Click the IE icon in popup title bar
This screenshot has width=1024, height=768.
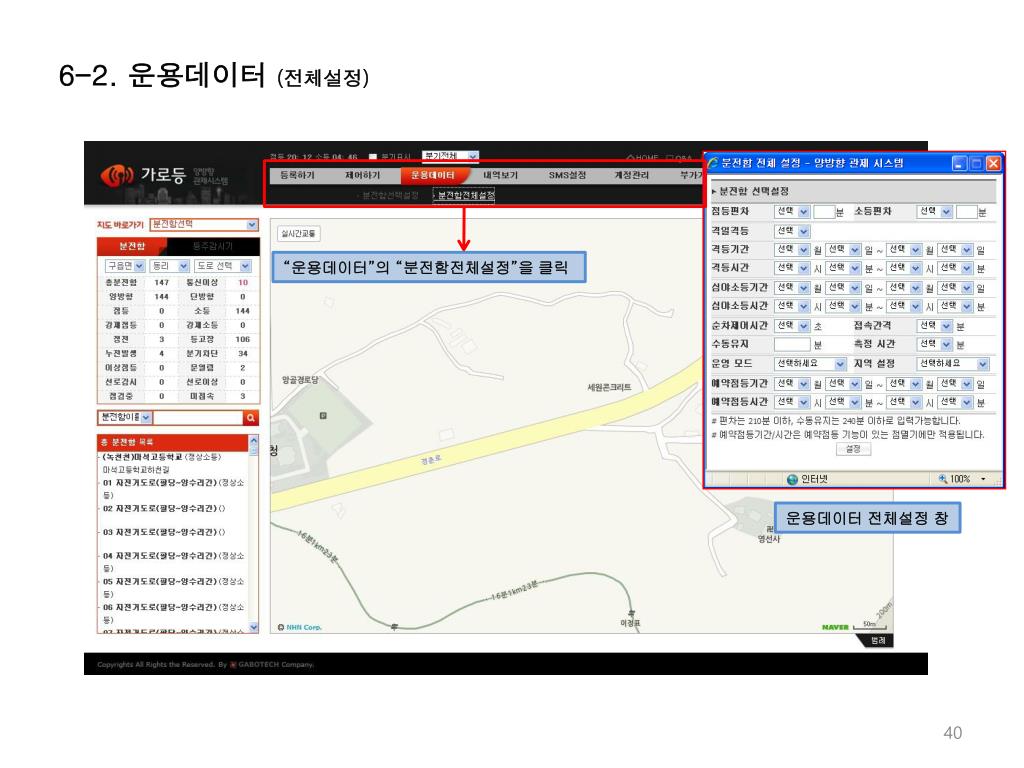point(712,163)
